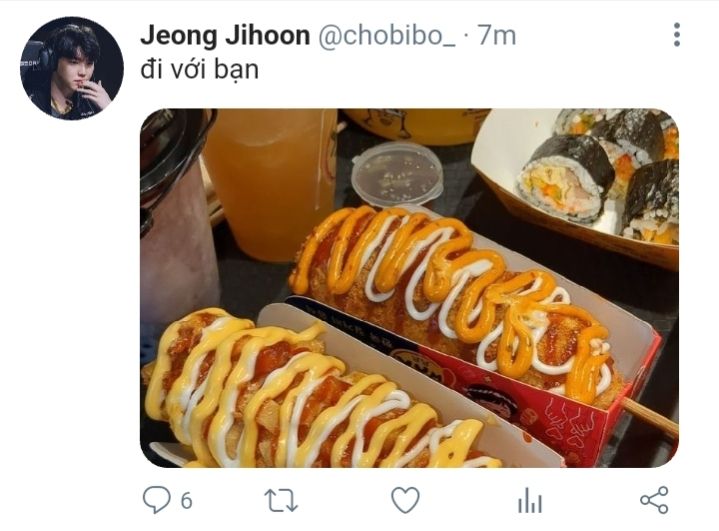The height and width of the screenshot is (531, 719).
Task: Click the orange drink cup in photo
Action: [271, 183]
